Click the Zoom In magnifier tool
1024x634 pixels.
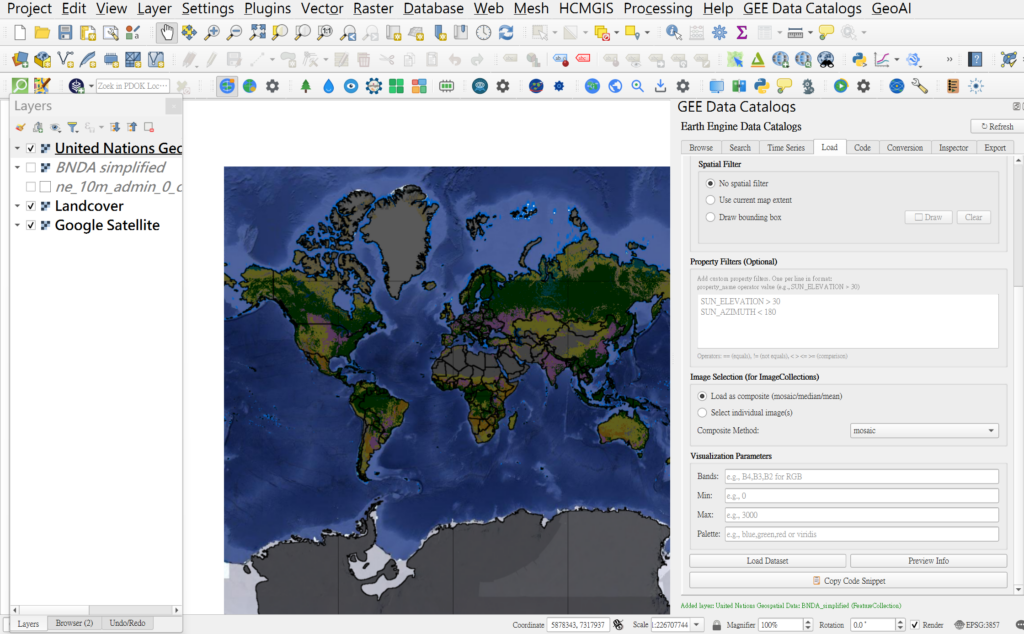tap(212, 33)
